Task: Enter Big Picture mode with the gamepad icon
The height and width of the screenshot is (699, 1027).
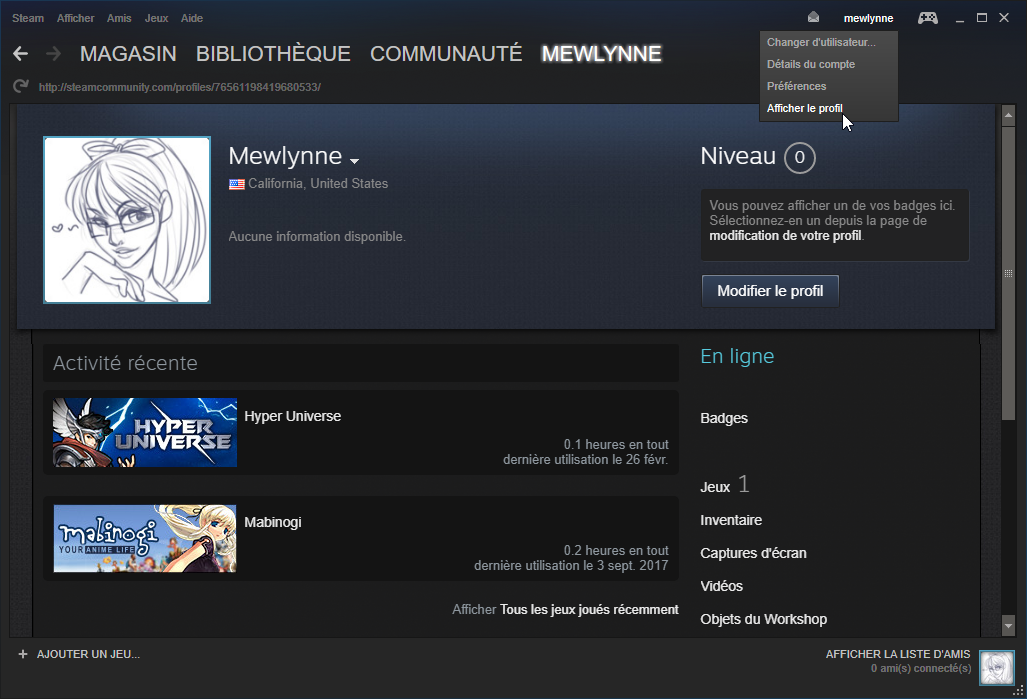Action: 927,17
